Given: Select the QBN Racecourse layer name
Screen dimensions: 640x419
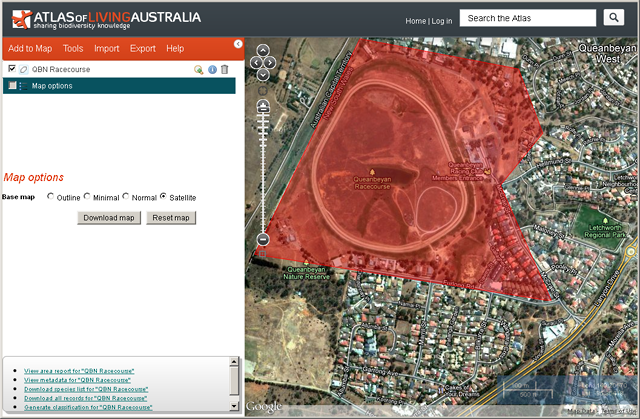Looking at the screenshot, I should click(61, 69).
